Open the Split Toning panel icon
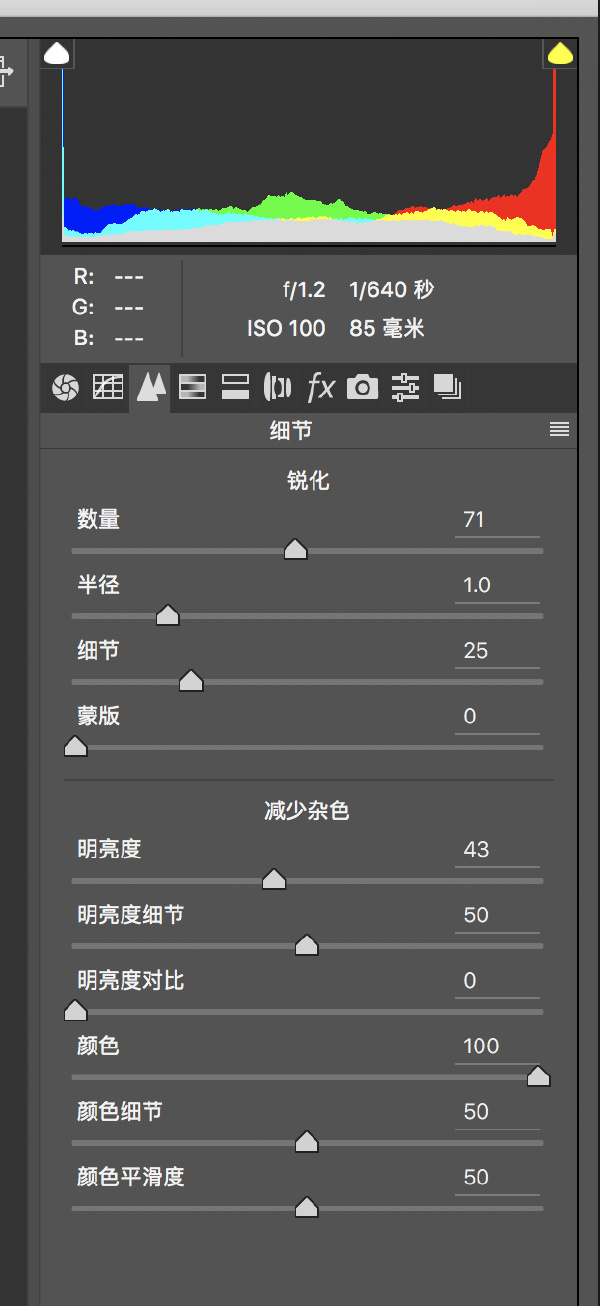The image size is (600, 1306). tap(235, 387)
